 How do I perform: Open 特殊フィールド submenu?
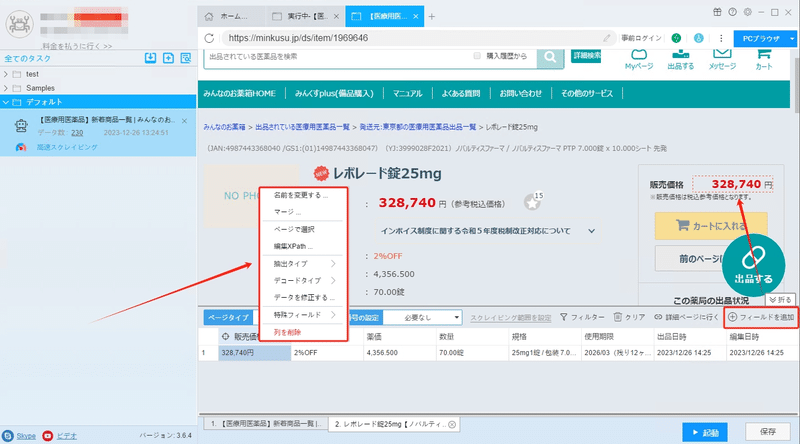tap(303, 315)
